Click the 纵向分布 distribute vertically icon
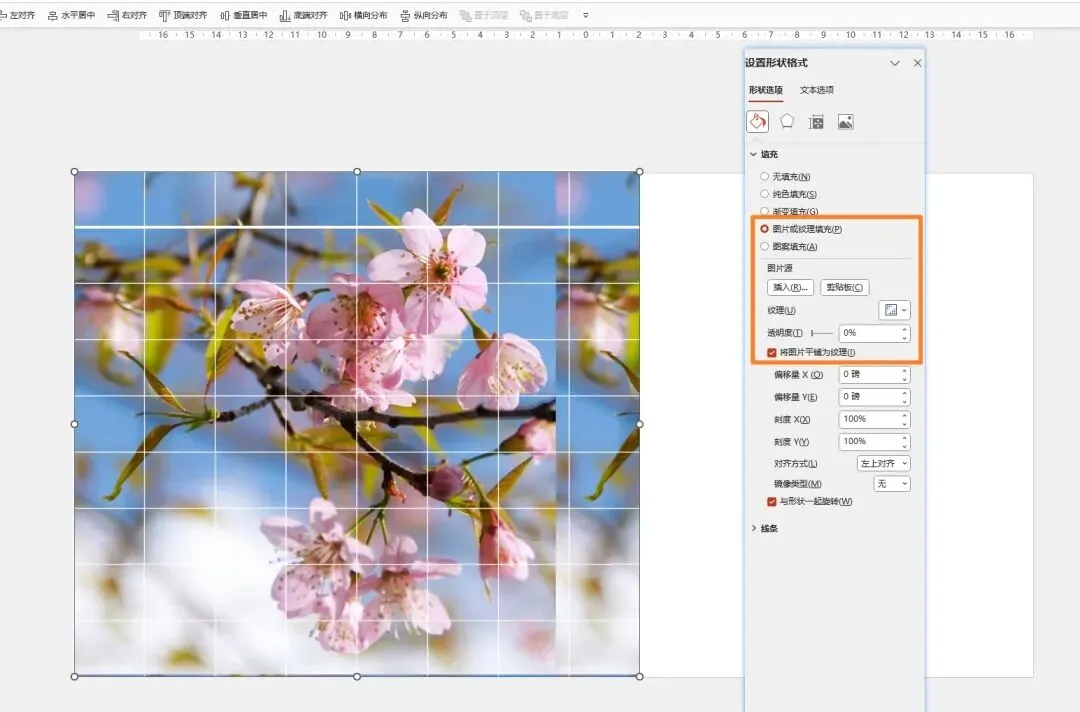1080x712 pixels. click(x=405, y=15)
